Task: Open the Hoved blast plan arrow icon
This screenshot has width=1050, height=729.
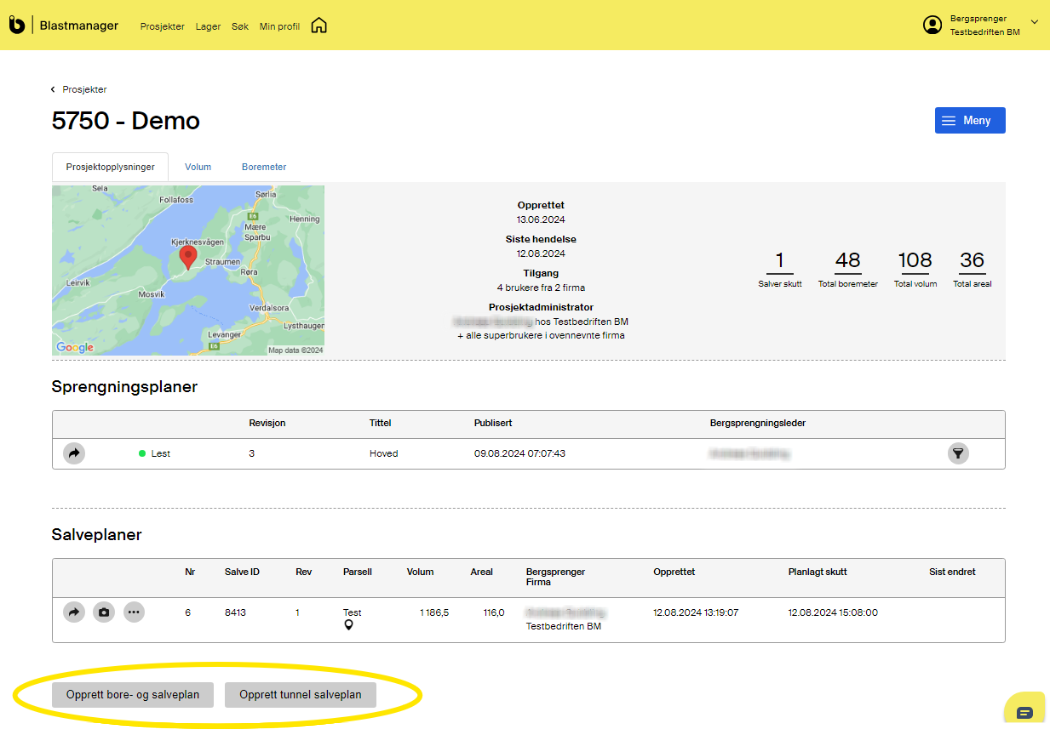Action: tap(74, 453)
